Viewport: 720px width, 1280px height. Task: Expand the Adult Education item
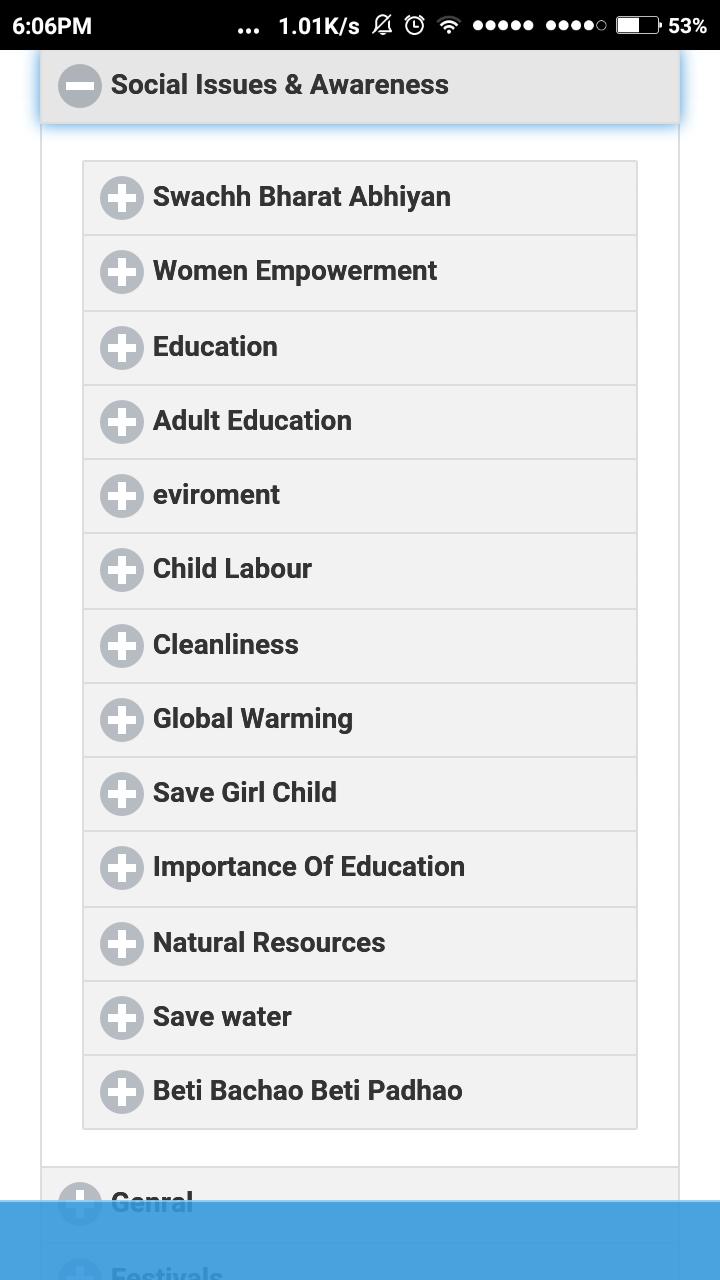360,421
